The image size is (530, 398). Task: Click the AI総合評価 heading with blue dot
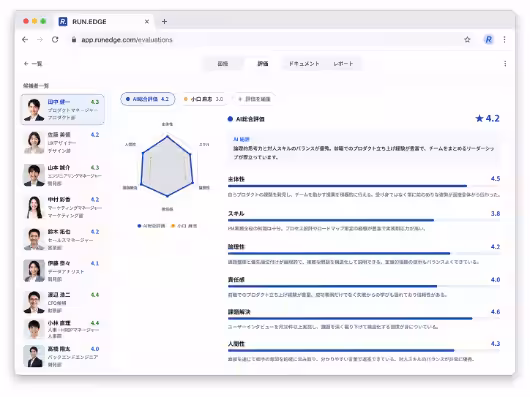point(246,119)
